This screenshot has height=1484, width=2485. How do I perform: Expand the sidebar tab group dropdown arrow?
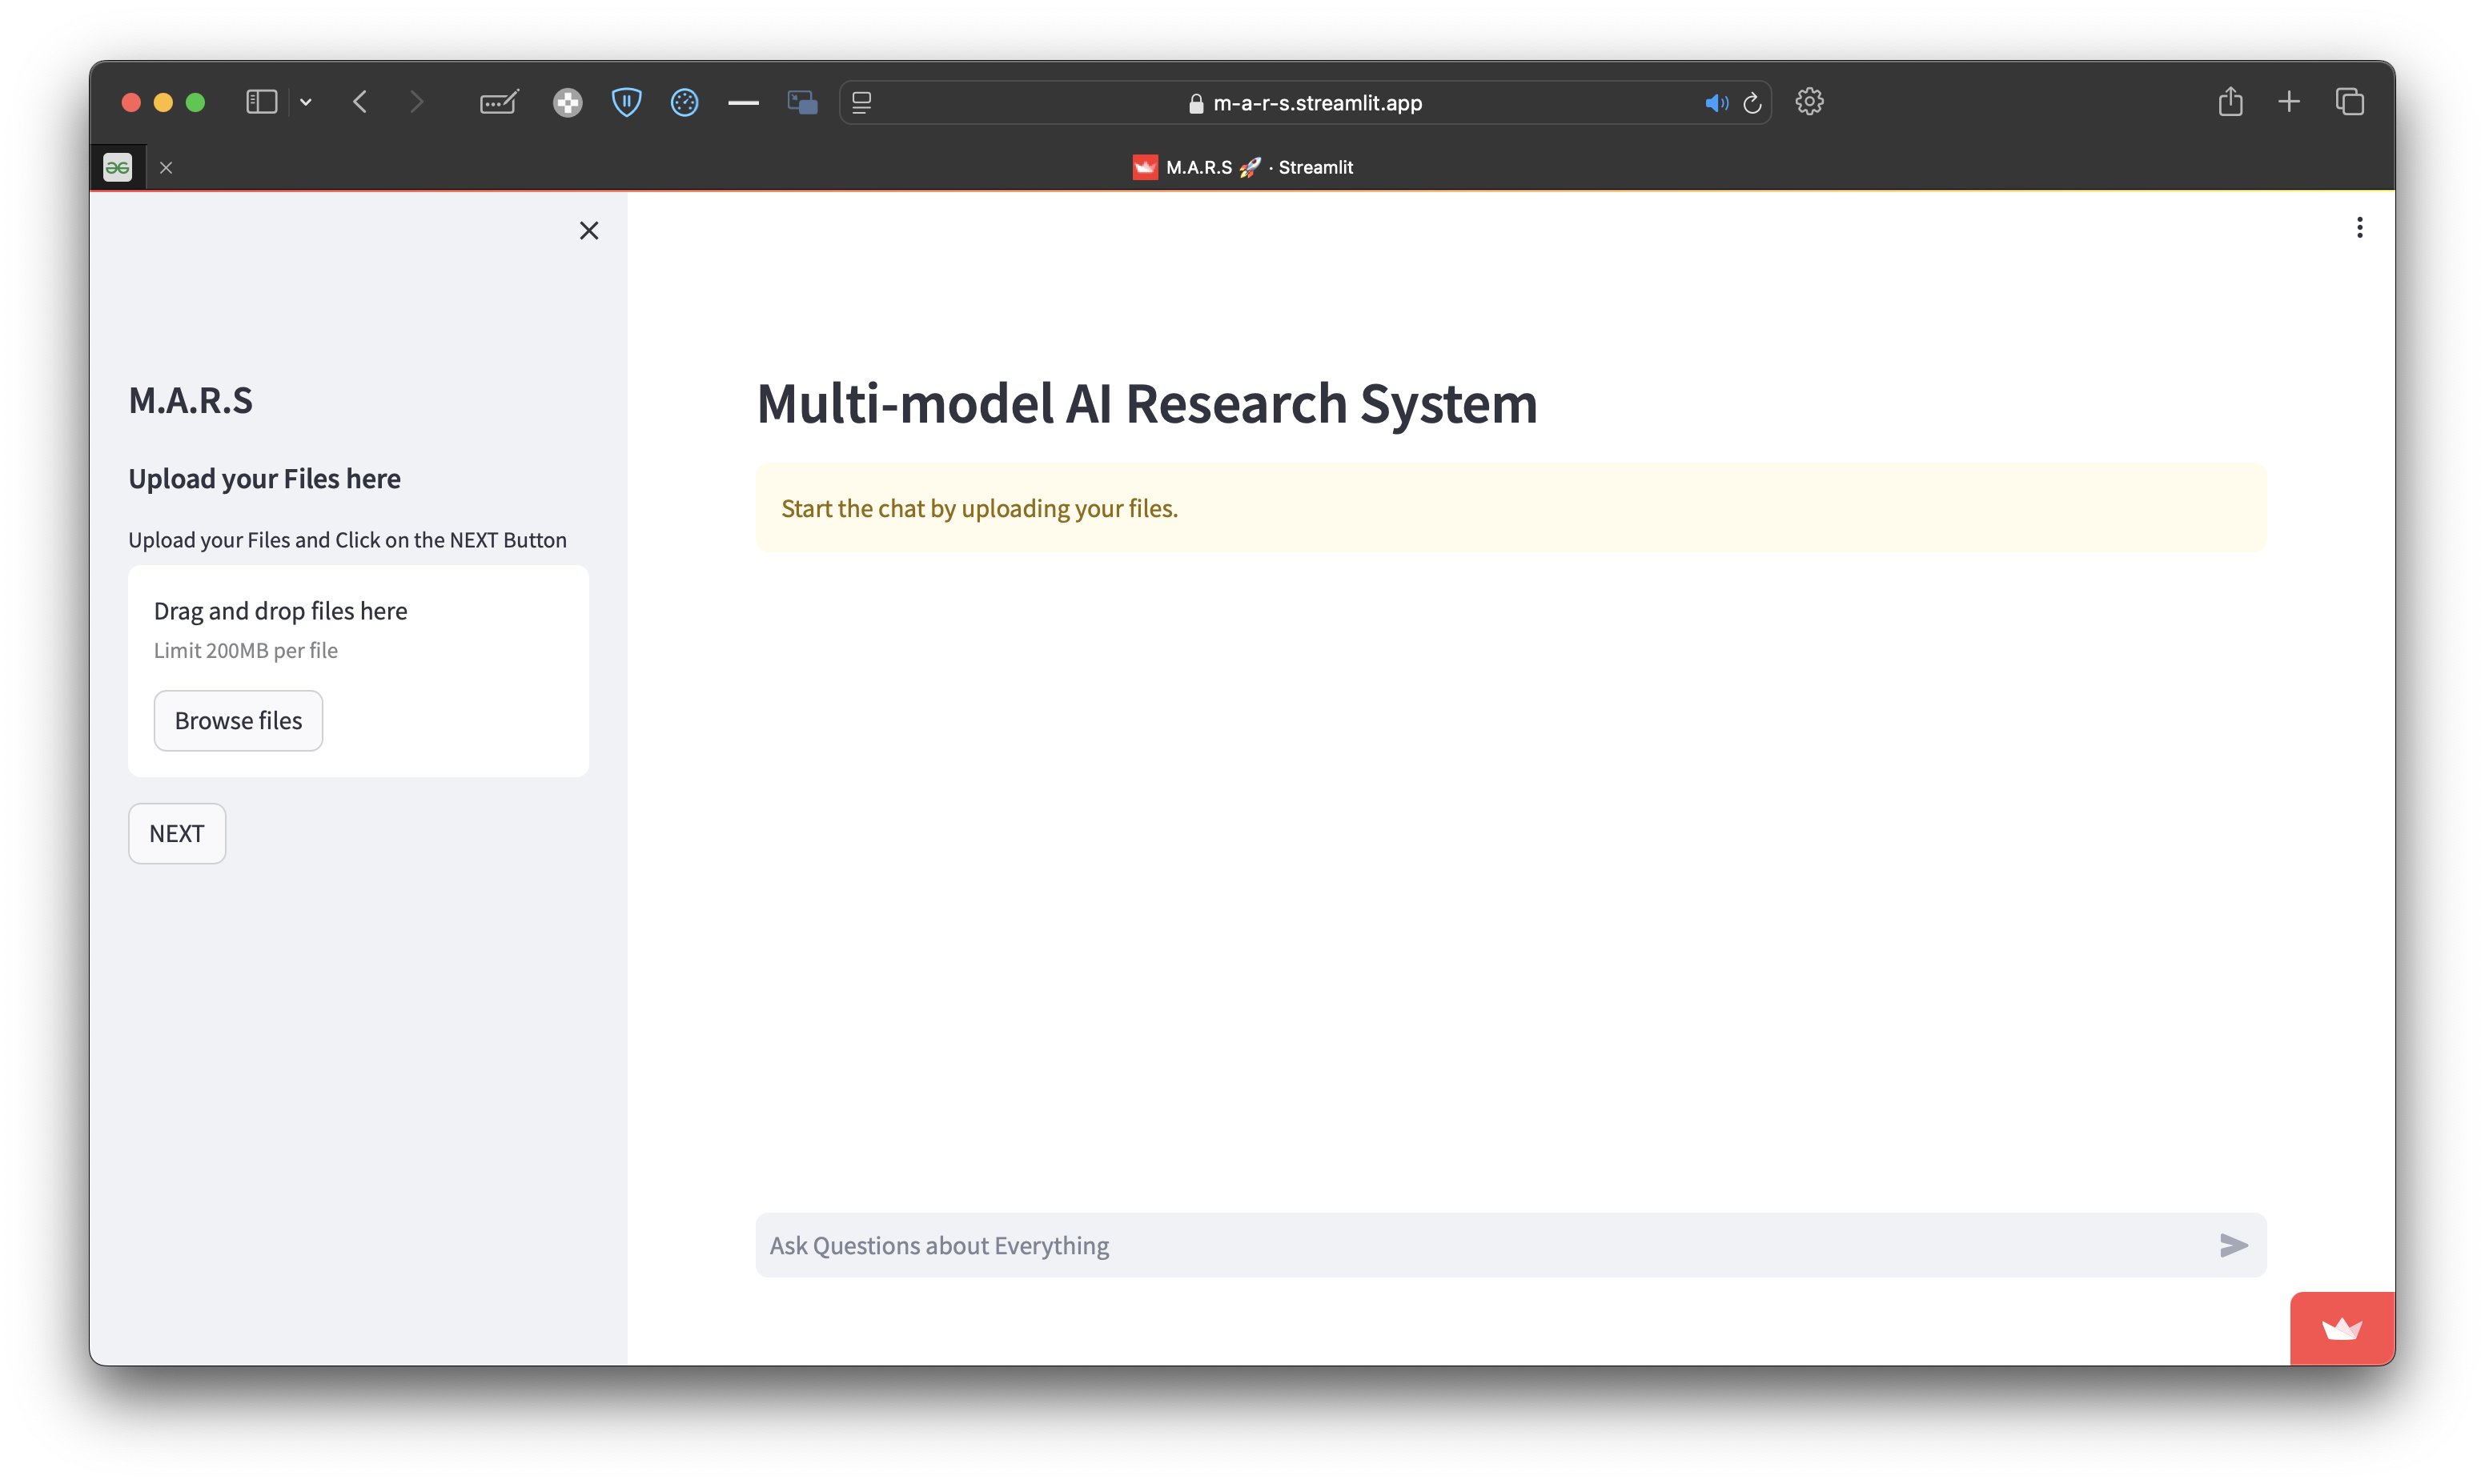[x=306, y=102]
